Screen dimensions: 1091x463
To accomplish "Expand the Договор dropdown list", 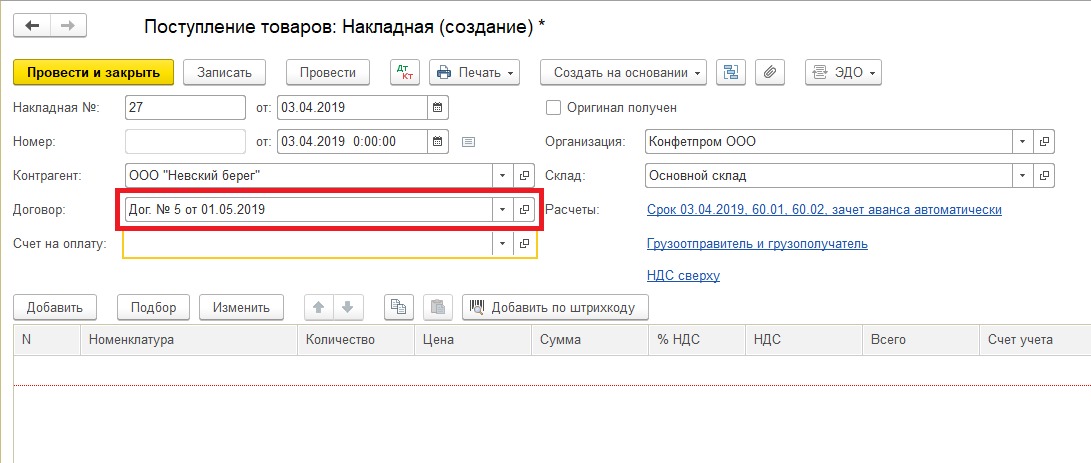I will tap(502, 210).
